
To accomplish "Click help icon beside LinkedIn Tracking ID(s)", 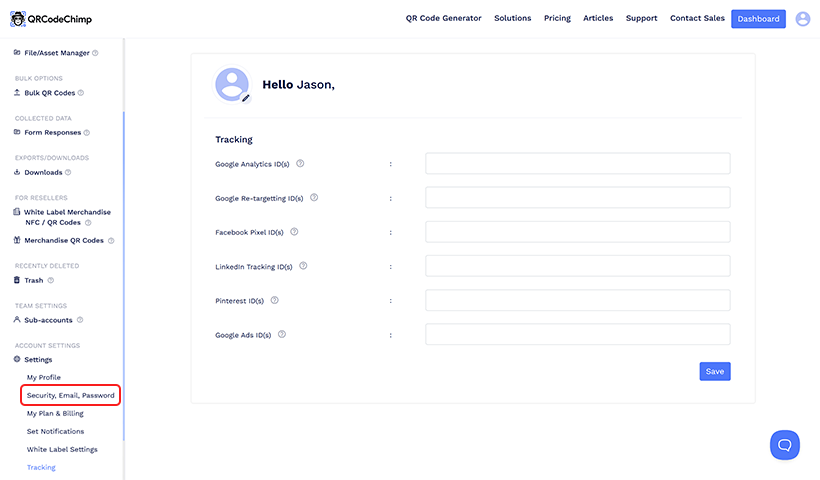I will (x=303, y=266).
